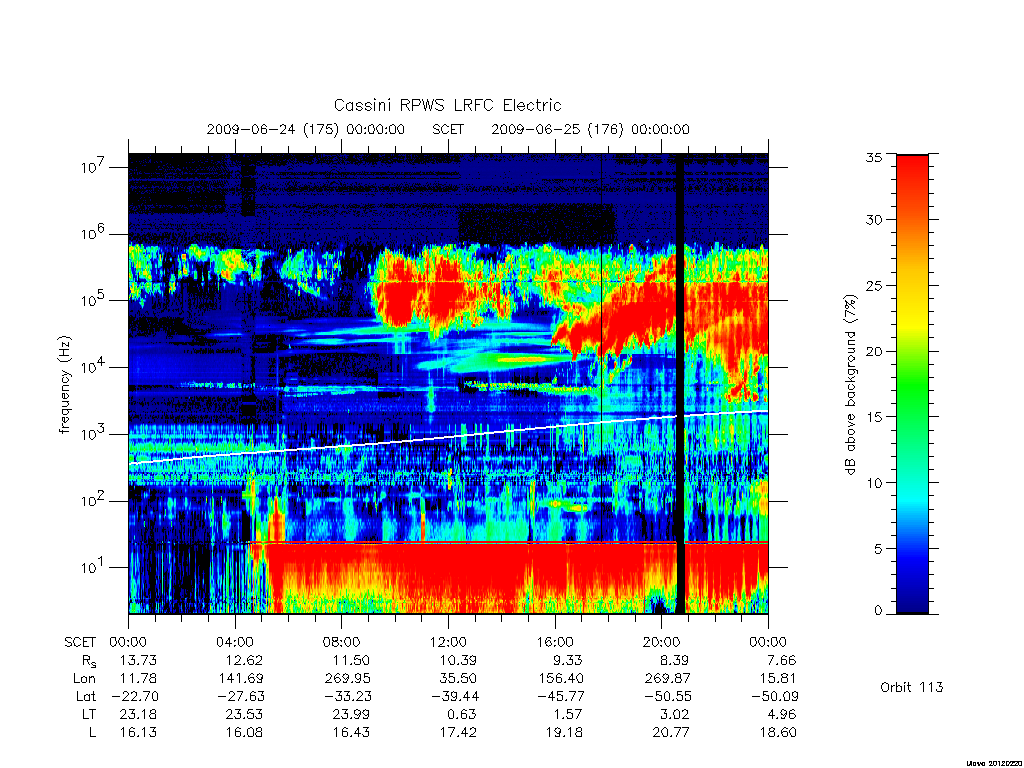Click the Lon value '269.95'
This screenshot has height=768, width=1024.
347,679
